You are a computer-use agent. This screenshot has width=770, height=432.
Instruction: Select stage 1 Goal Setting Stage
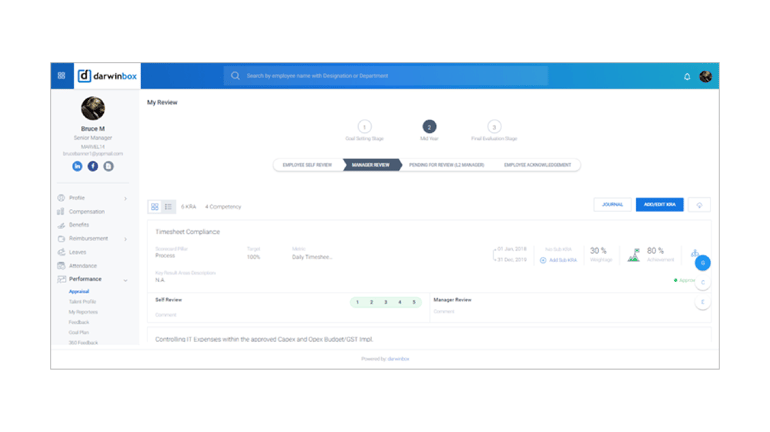click(x=364, y=127)
